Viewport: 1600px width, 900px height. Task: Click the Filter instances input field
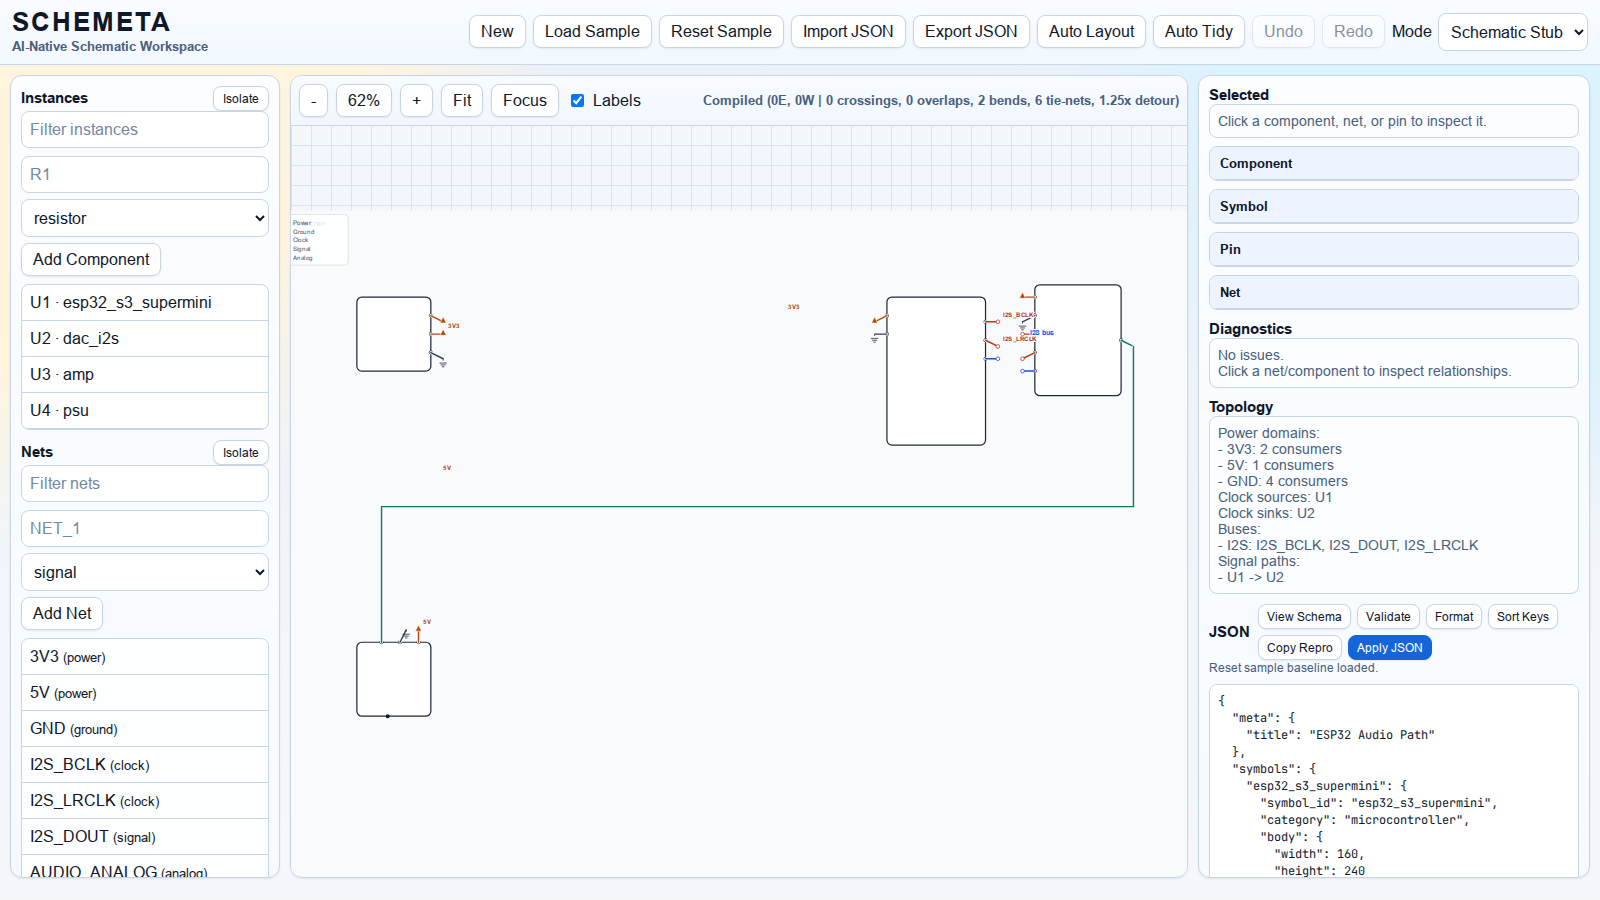coord(145,129)
